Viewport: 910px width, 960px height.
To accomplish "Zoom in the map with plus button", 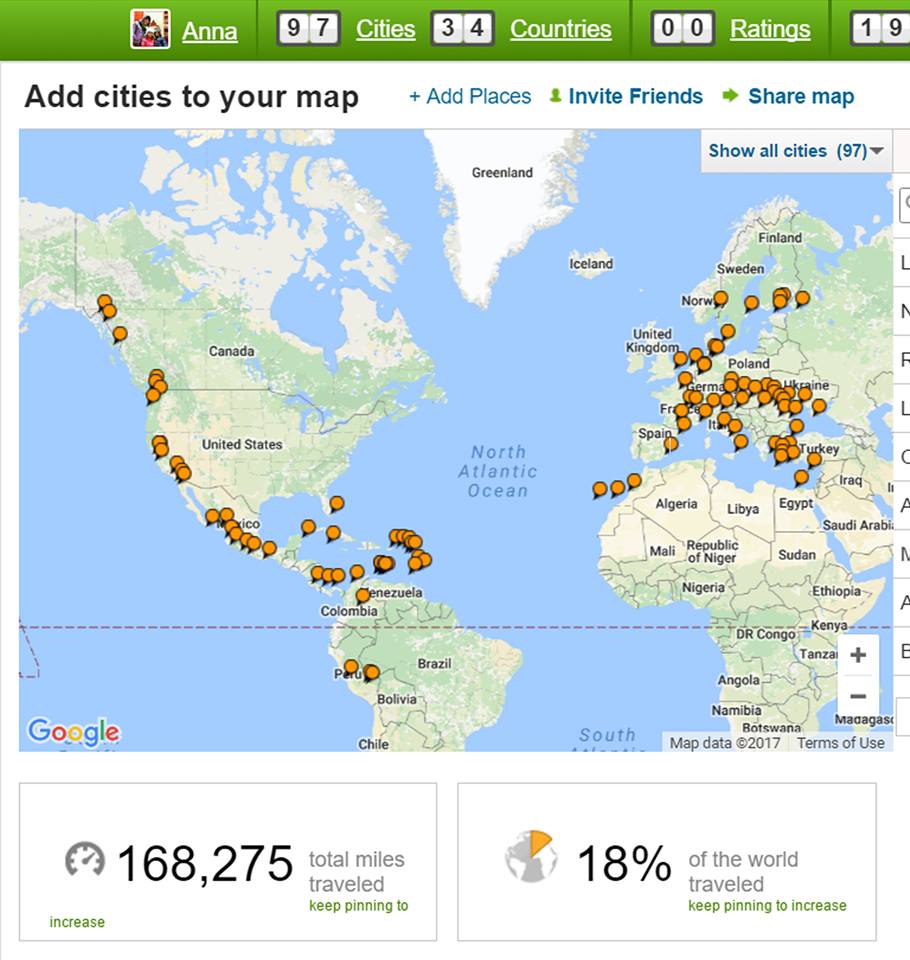I will pos(857,655).
